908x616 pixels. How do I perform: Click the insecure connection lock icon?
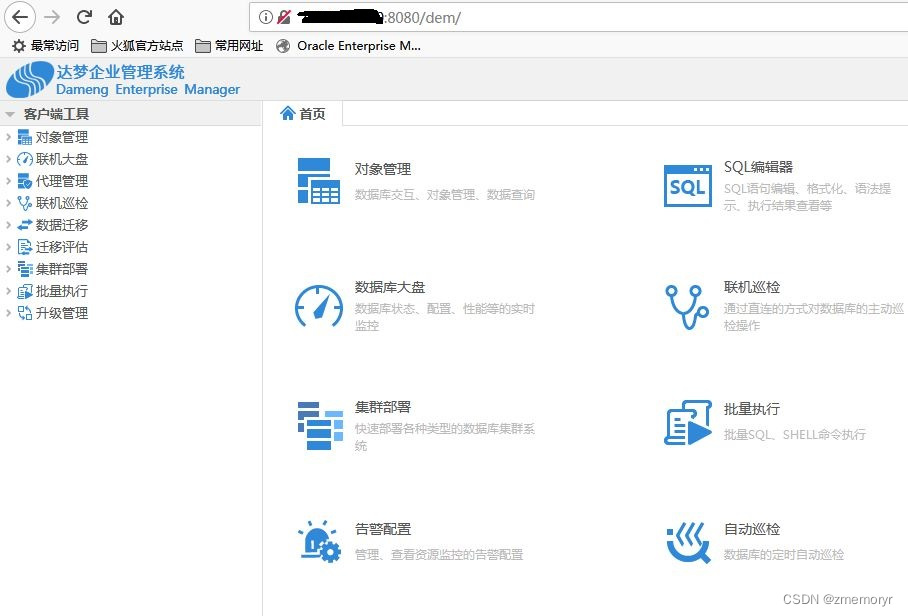click(284, 17)
